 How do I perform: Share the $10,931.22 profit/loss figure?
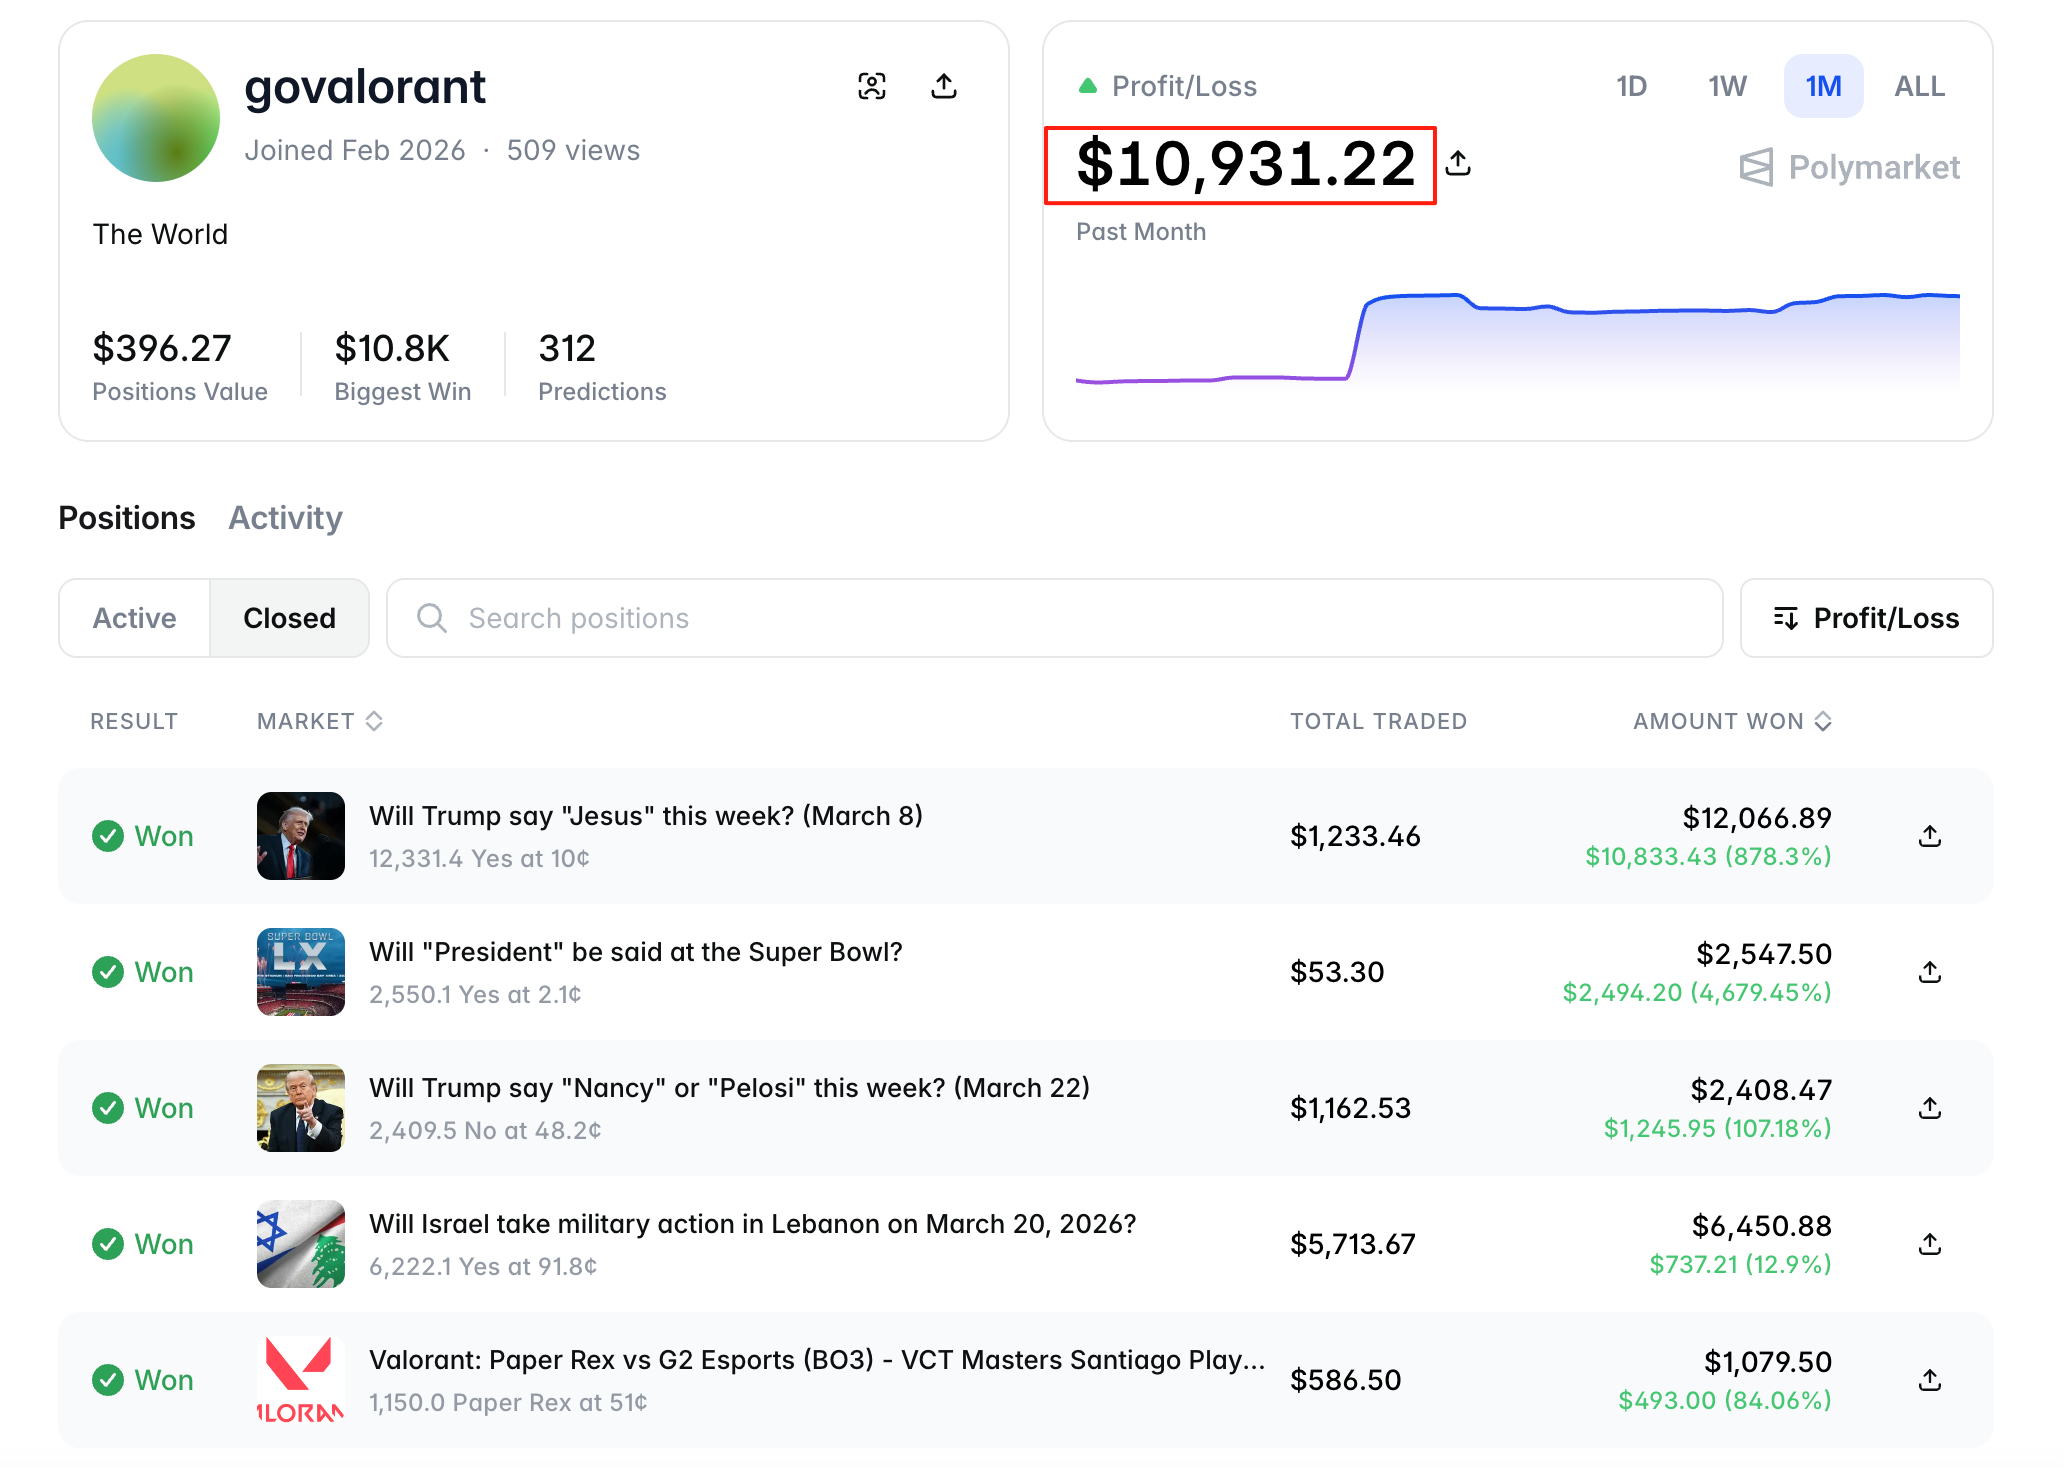tap(1458, 163)
